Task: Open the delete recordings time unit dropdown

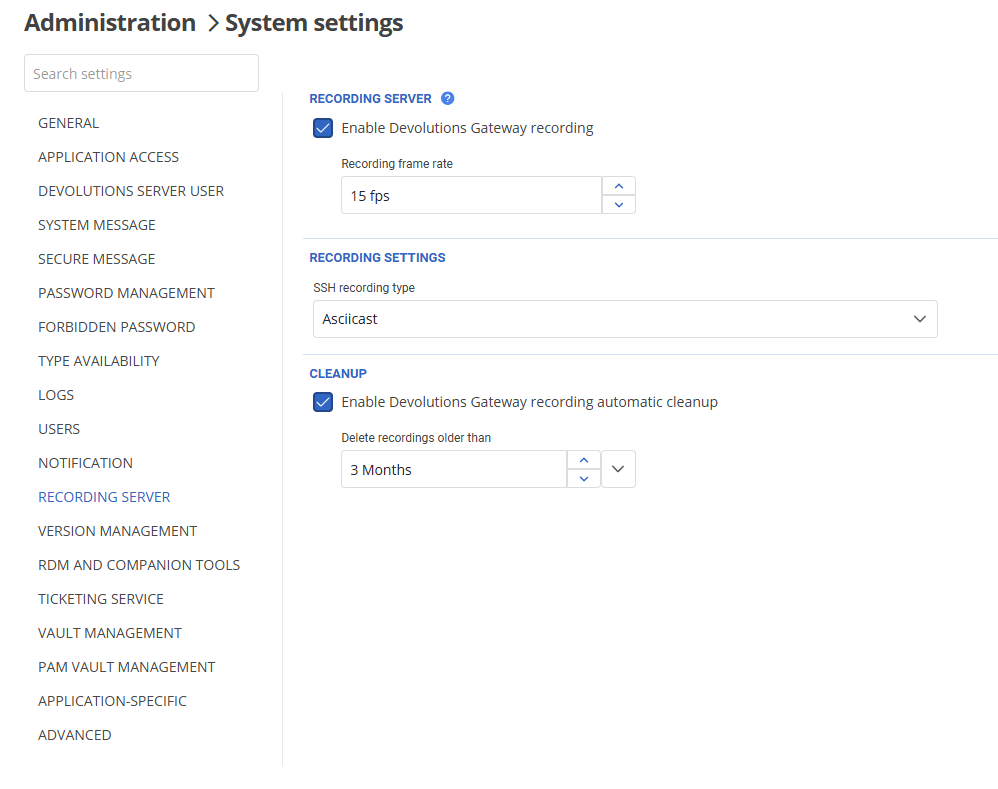Action: 617,468
